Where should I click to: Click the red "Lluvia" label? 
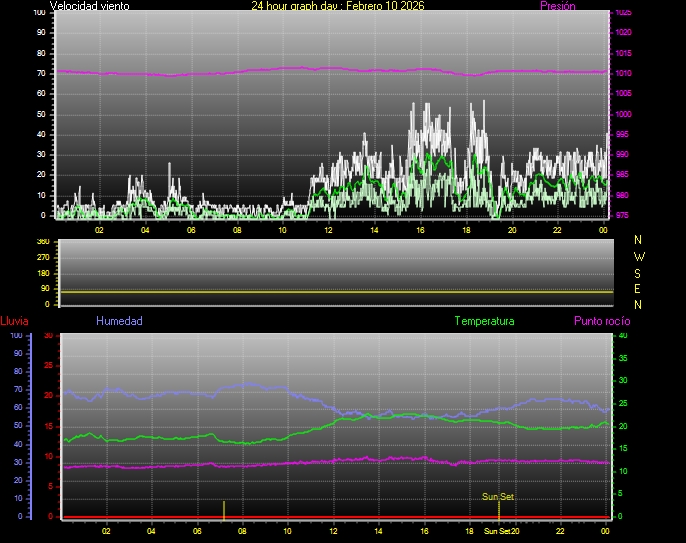pyautogui.click(x=14, y=322)
